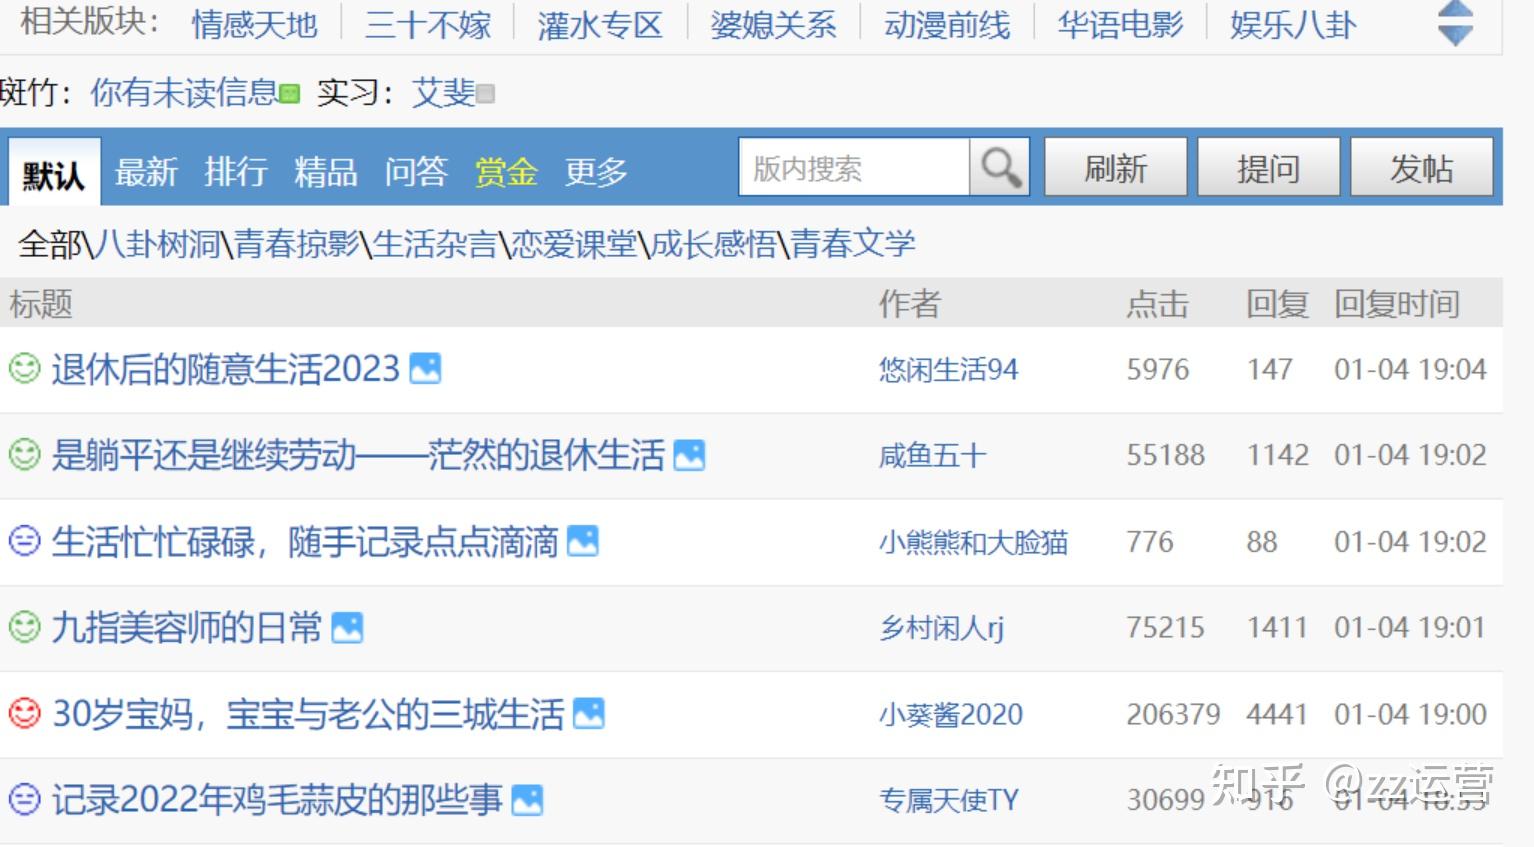Click the blue face icon beside 记录2022年鸡毛蒜皮的那些事
Screen dimensions: 1534x847
24,799
